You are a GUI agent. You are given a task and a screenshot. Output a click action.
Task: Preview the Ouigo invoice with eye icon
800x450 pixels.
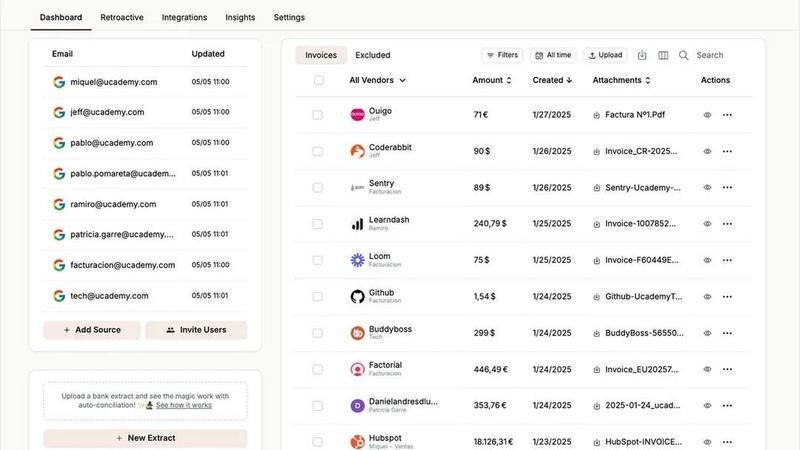707,115
